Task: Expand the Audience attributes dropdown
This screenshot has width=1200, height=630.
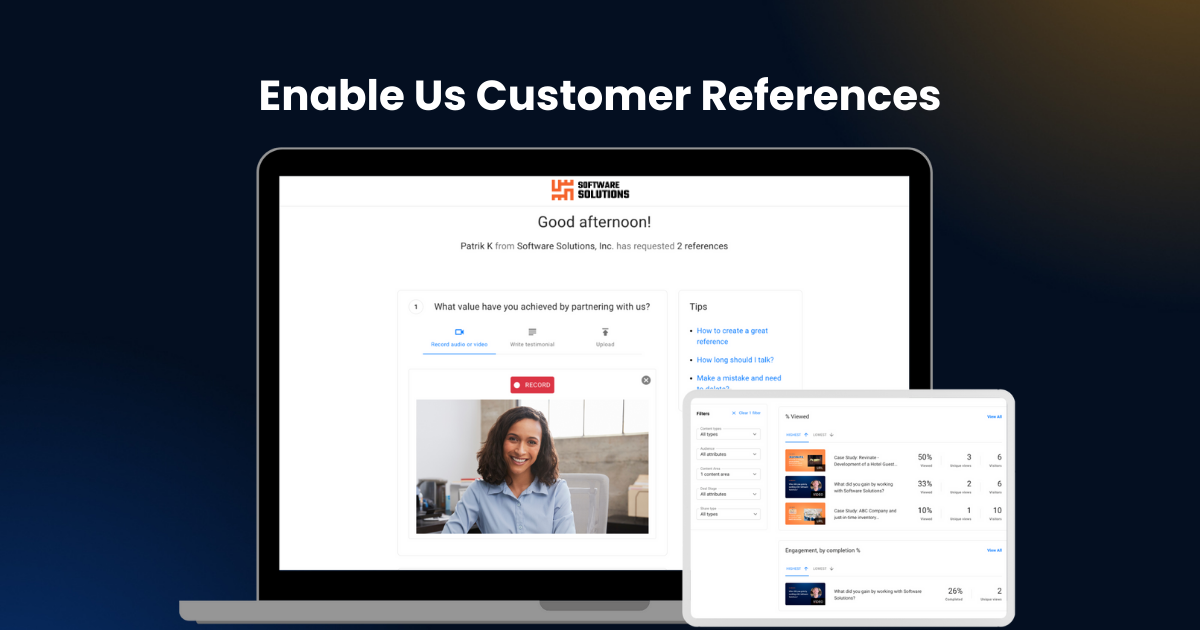Action: coord(729,454)
